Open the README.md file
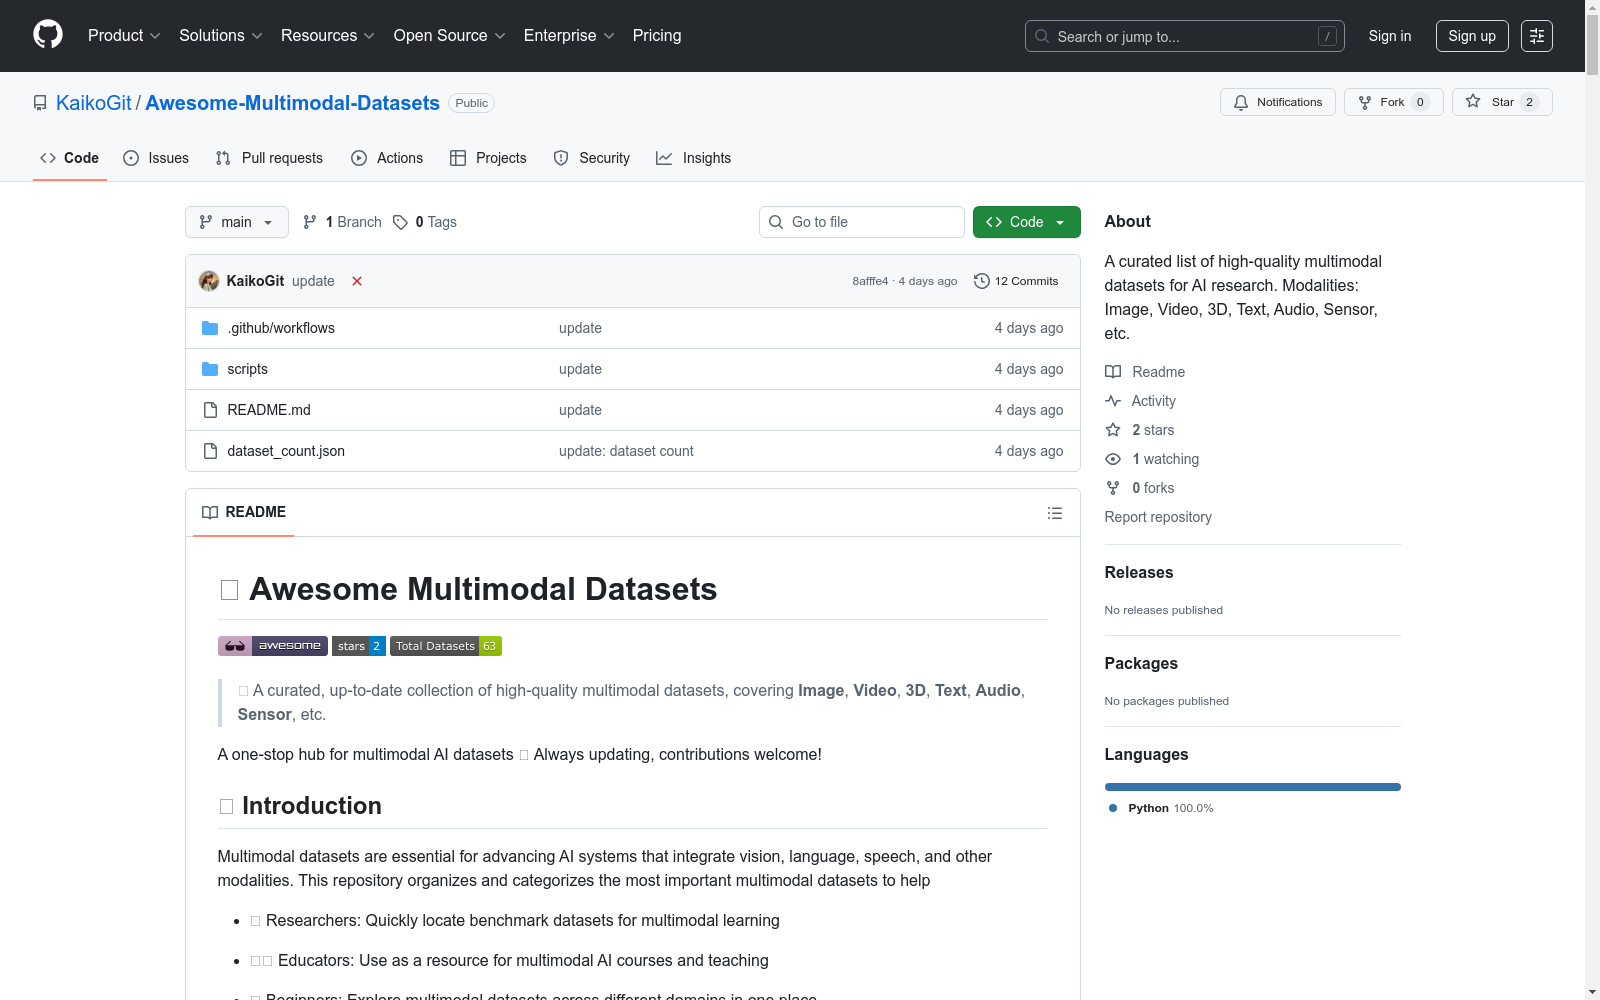The width and height of the screenshot is (1600, 1000). (x=269, y=410)
